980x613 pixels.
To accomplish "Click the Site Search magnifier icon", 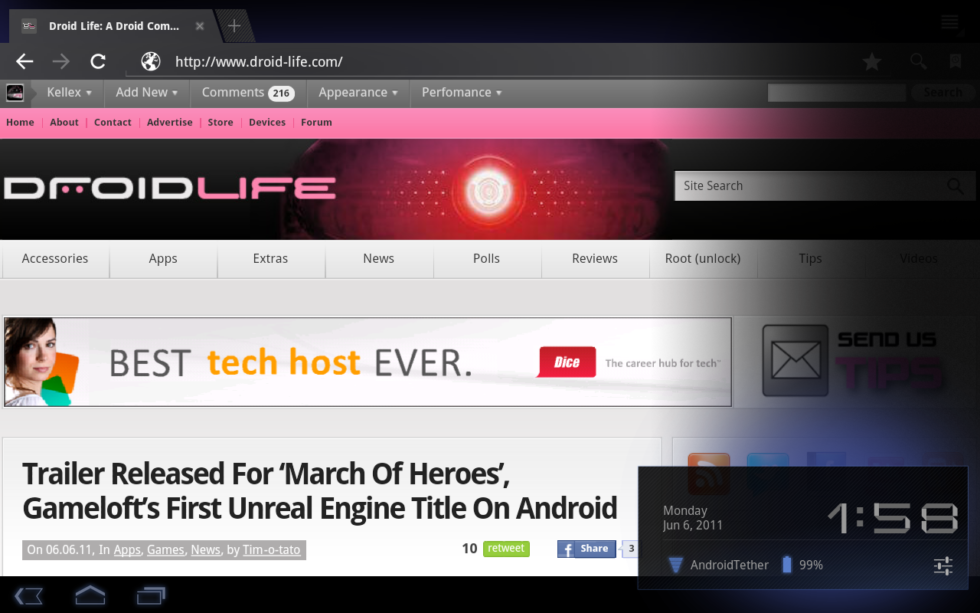I will [956, 186].
